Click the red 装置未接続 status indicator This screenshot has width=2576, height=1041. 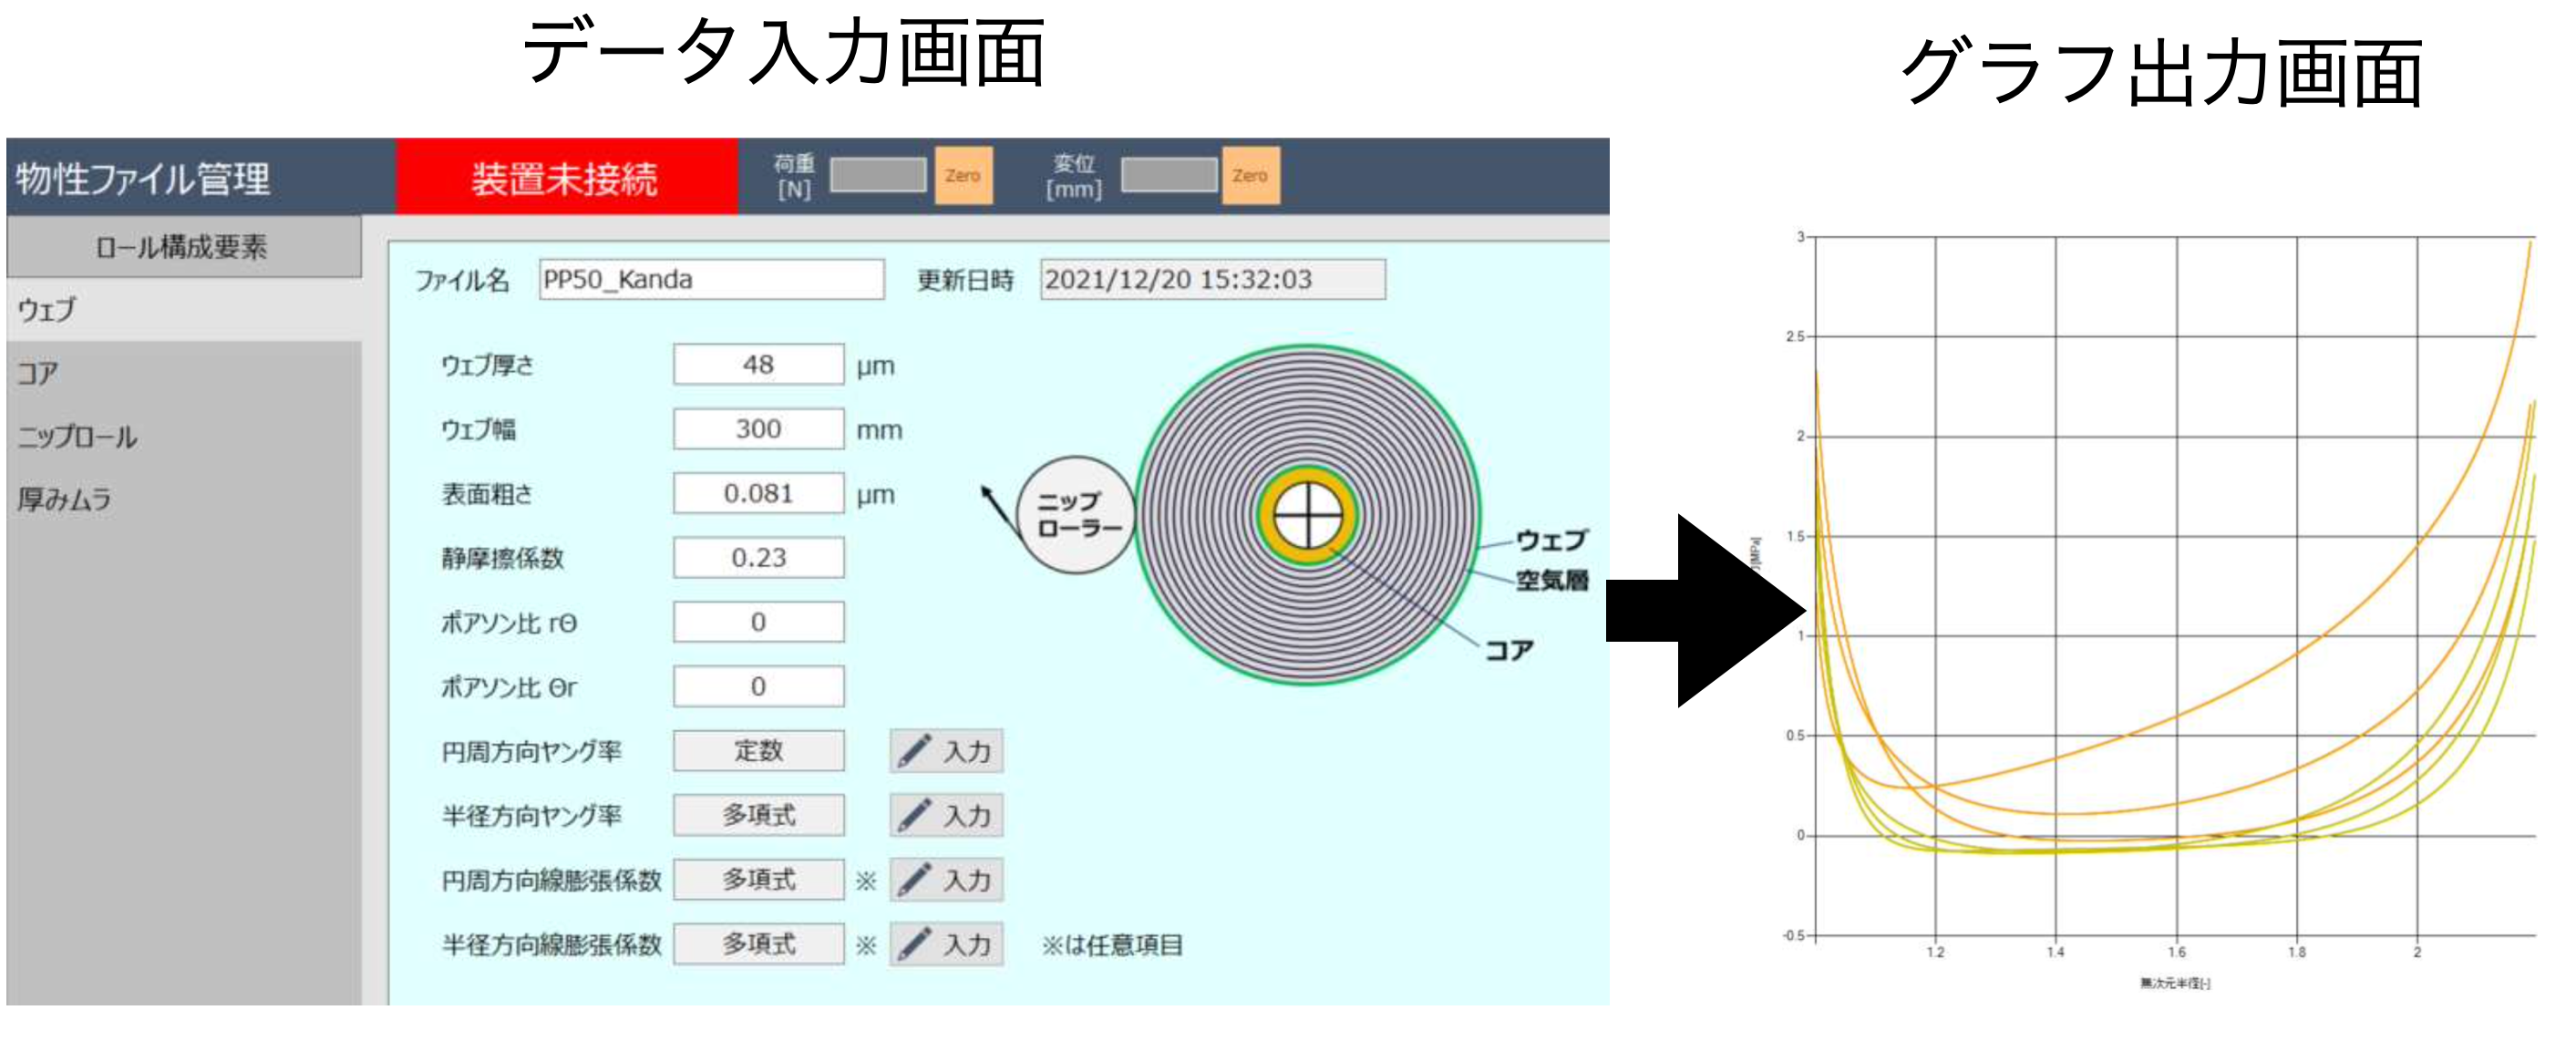566,178
